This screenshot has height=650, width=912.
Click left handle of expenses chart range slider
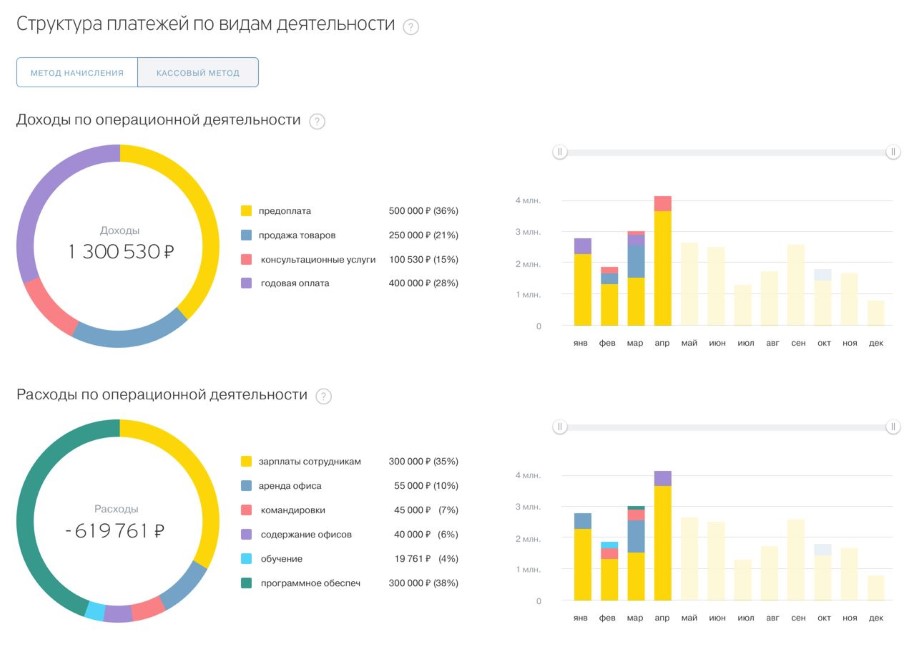pyautogui.click(x=561, y=427)
